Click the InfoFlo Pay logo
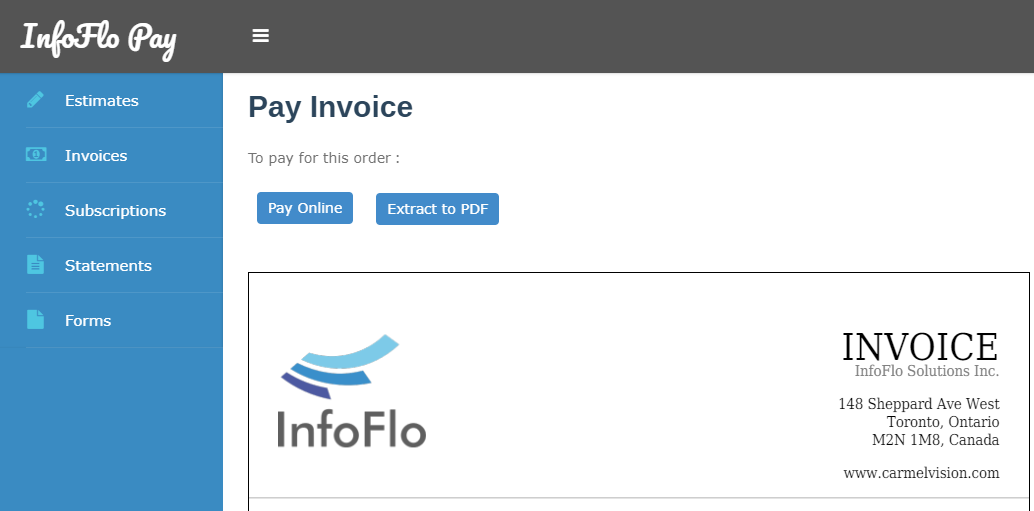1034x511 pixels. [x=98, y=38]
